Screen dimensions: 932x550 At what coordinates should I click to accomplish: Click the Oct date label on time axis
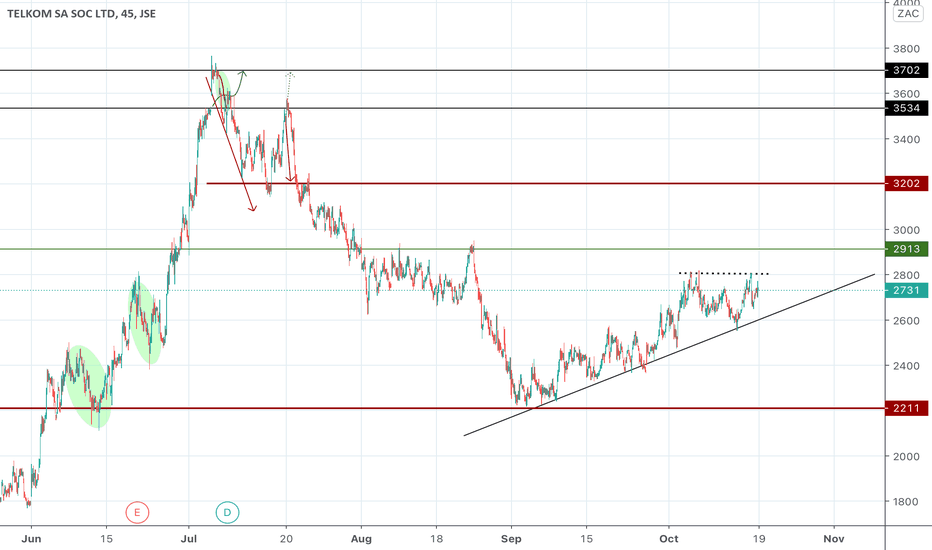(x=669, y=539)
